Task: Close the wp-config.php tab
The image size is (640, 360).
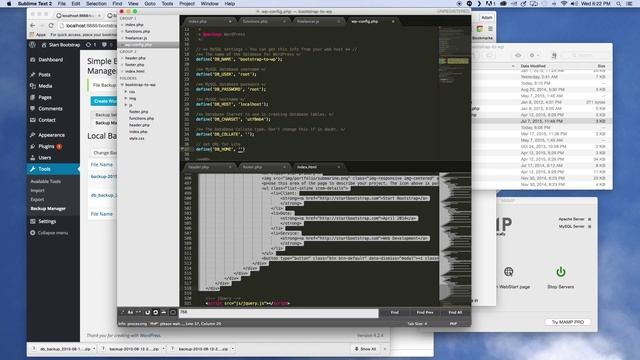Action: pos(393,21)
